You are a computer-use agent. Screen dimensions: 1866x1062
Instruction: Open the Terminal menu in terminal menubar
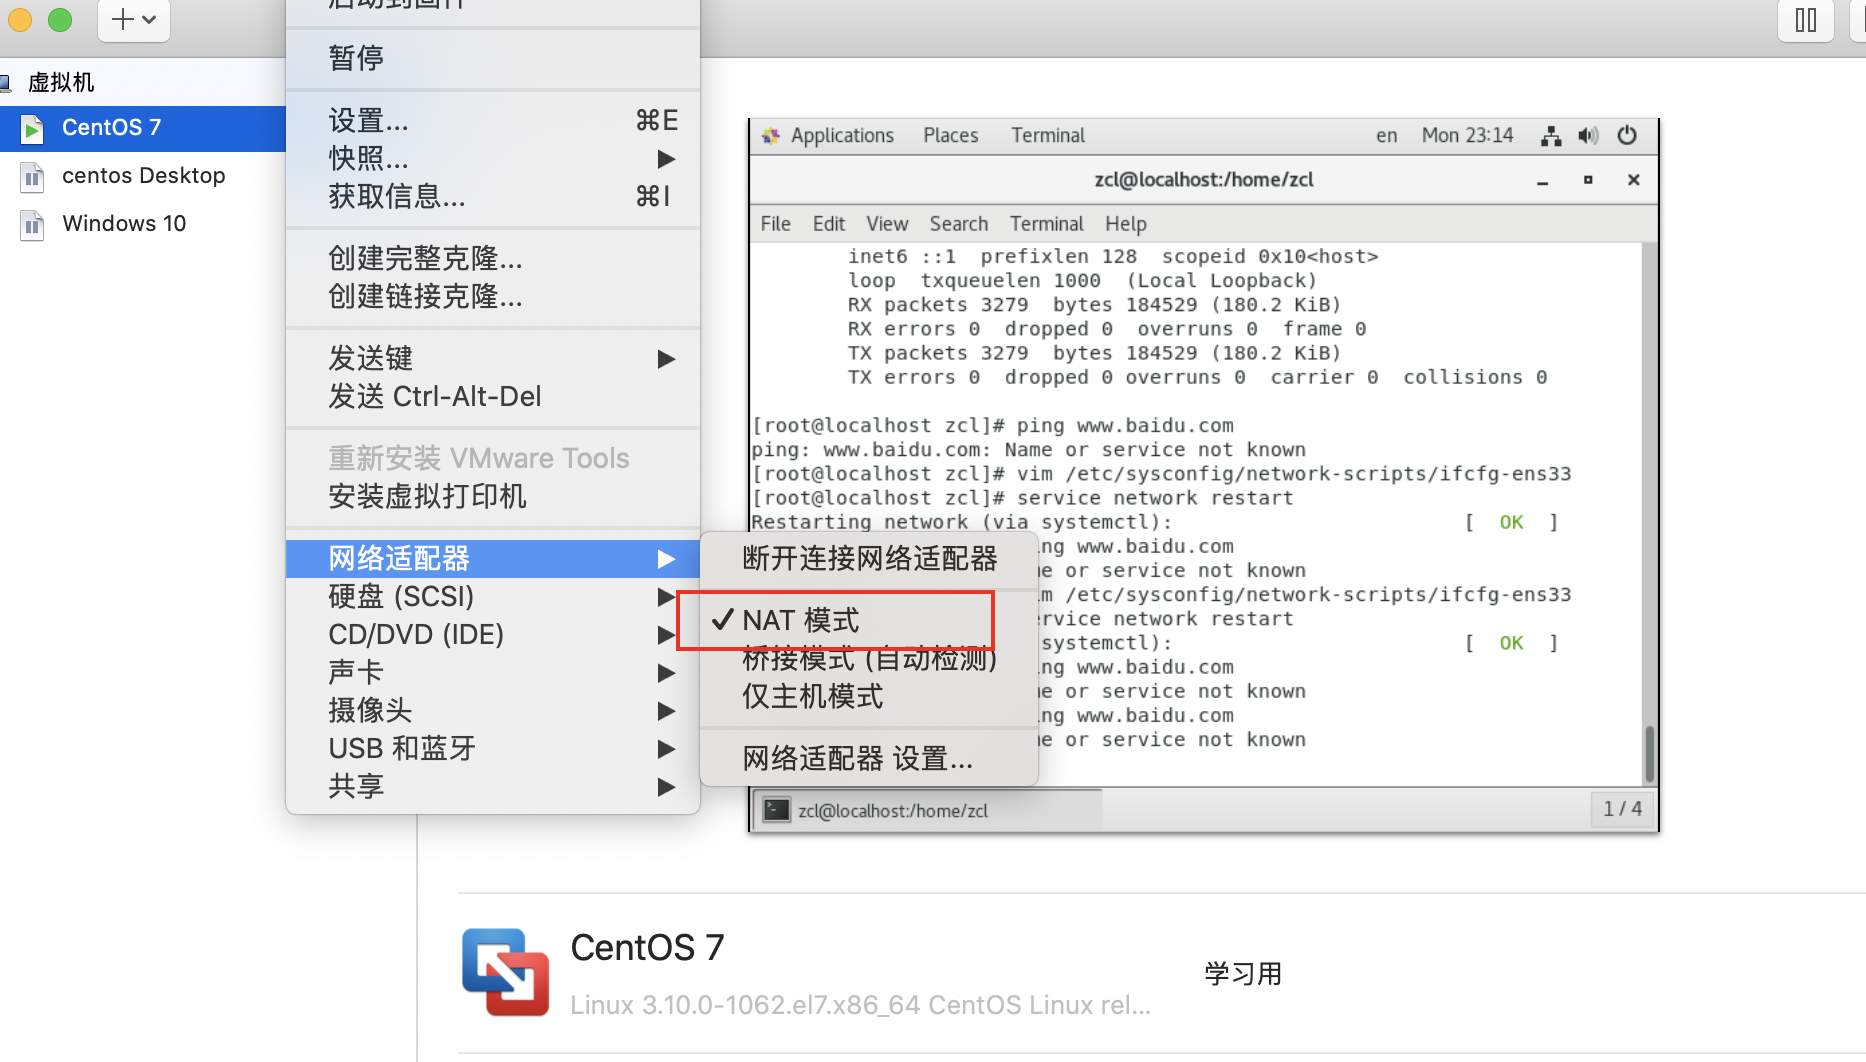(1046, 224)
